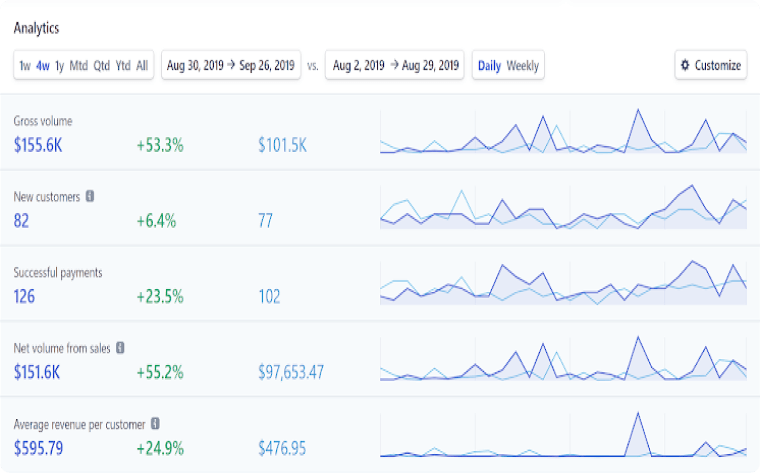Switch to Qtd range
This screenshot has height=473, width=760.
point(102,65)
